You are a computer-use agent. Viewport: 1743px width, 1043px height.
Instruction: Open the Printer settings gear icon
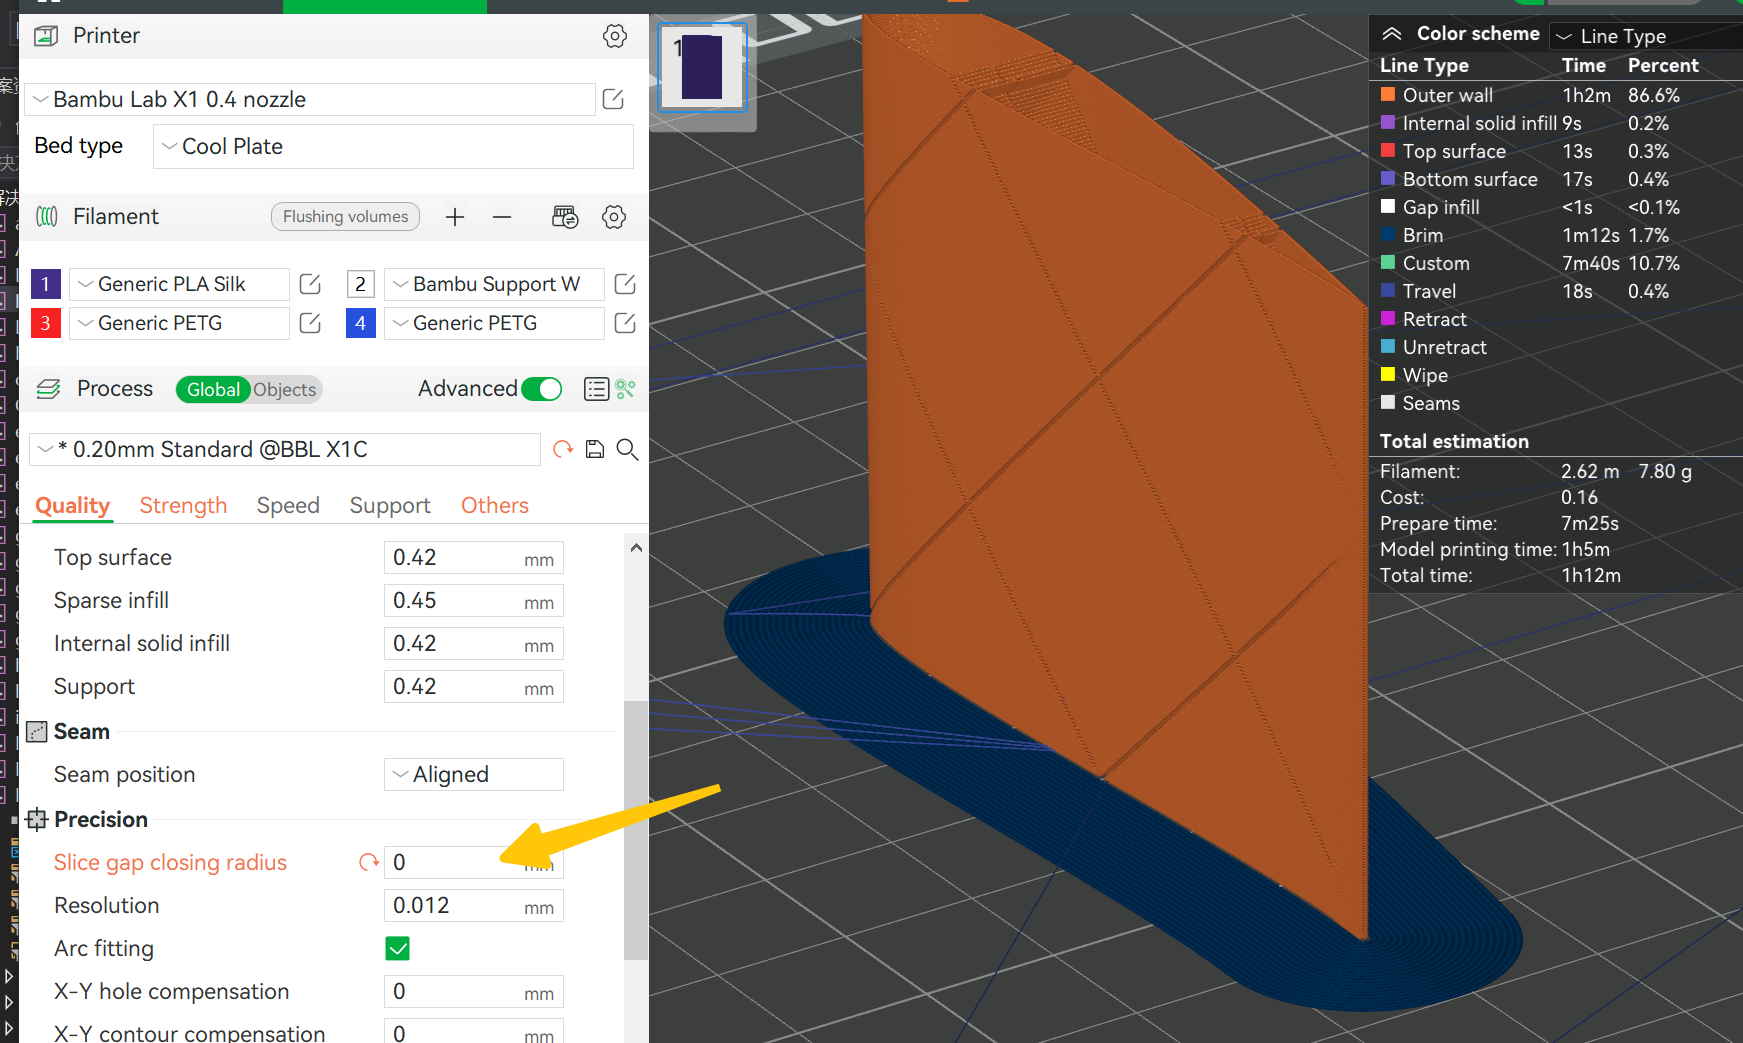[614, 35]
